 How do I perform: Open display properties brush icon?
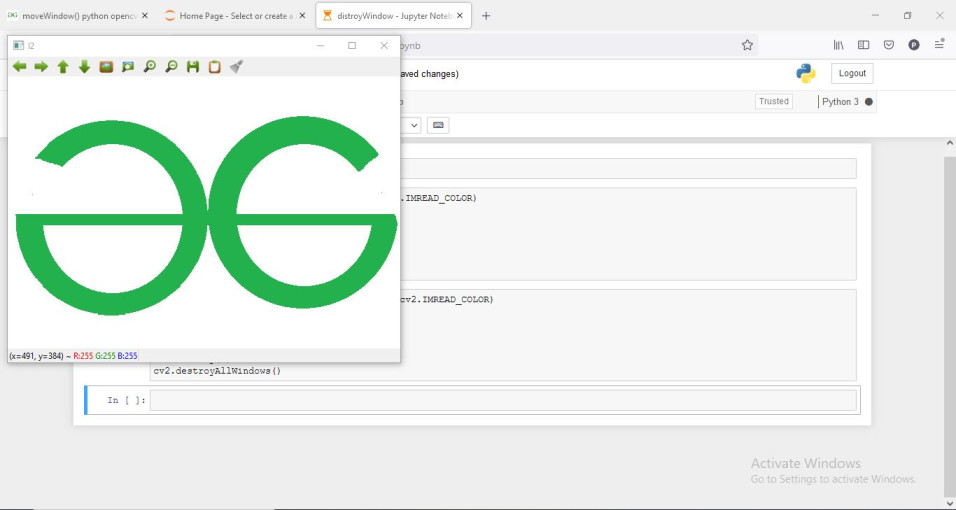237,66
